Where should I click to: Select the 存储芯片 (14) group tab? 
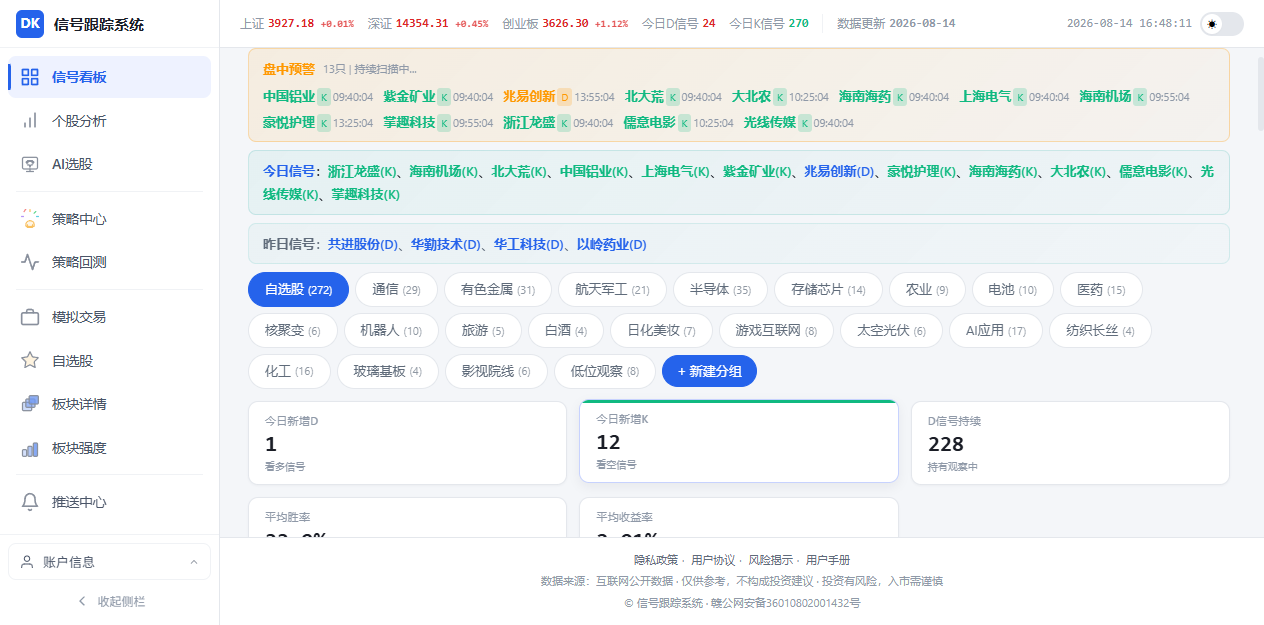(x=828, y=290)
